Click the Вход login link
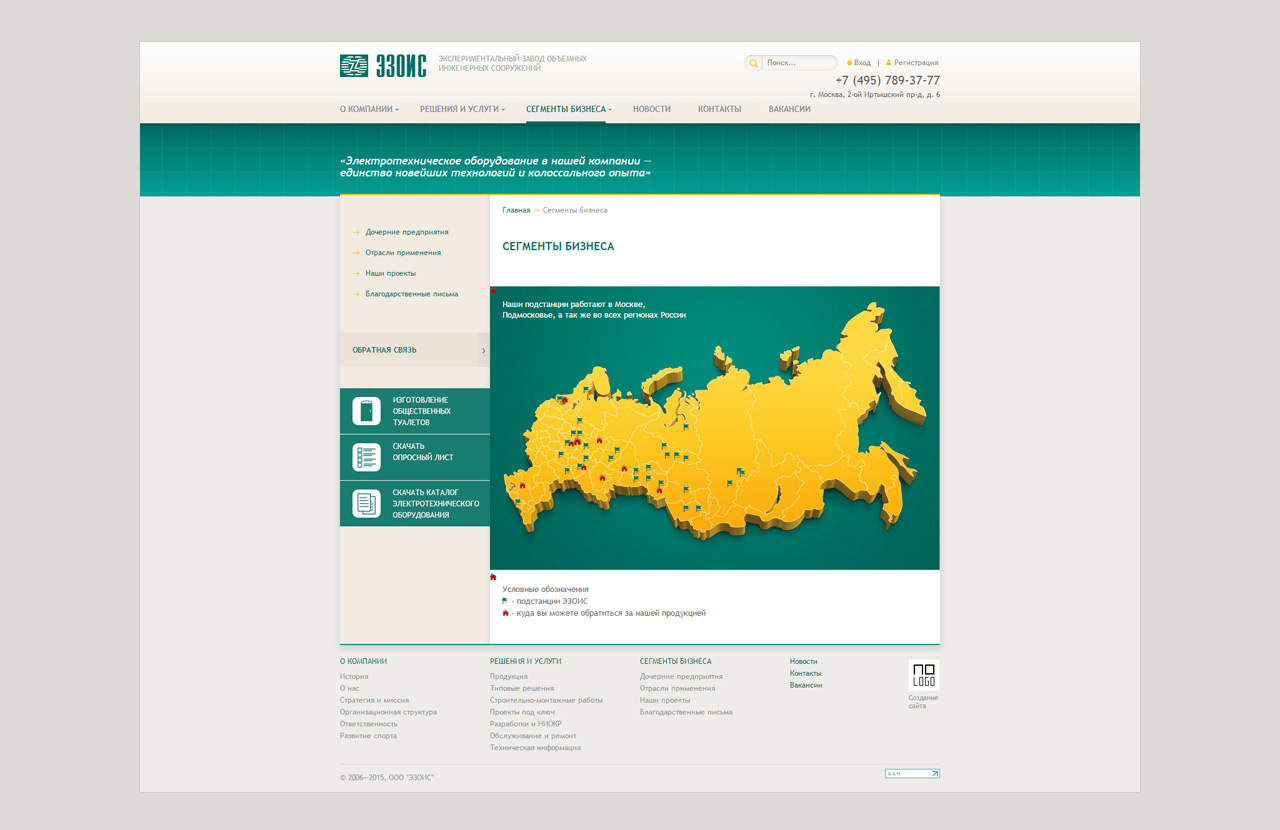This screenshot has height=830, width=1280. [861, 63]
